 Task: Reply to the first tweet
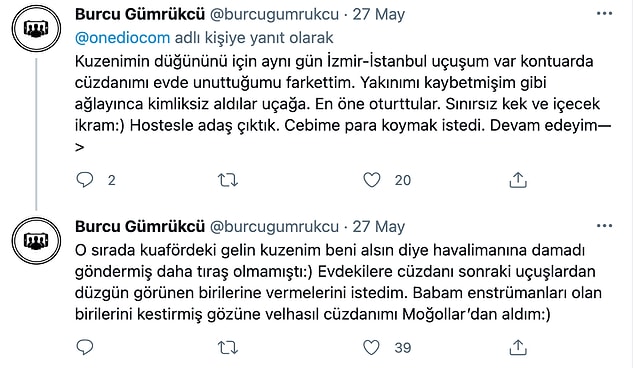point(85,180)
